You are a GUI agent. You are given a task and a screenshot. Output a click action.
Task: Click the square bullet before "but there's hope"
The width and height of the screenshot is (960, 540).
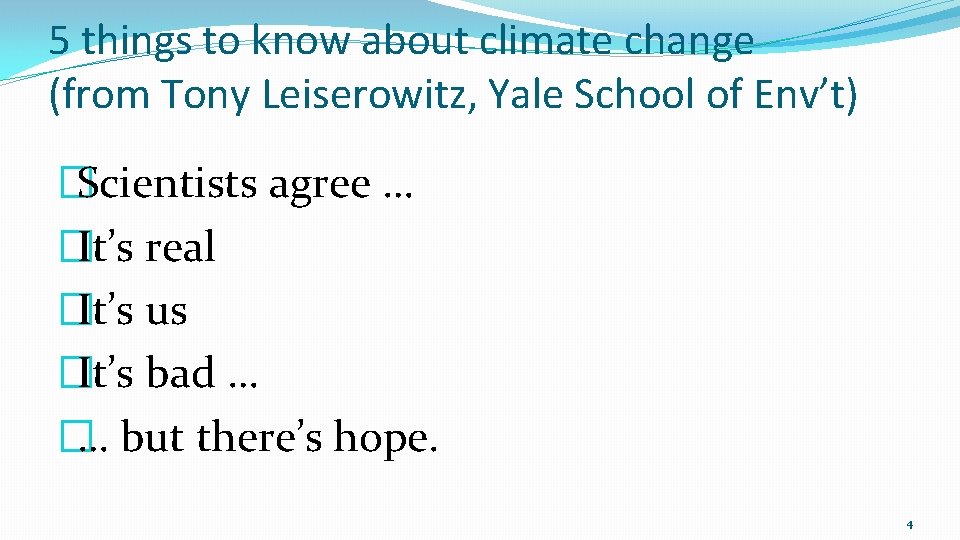pyautogui.click(x=76, y=436)
